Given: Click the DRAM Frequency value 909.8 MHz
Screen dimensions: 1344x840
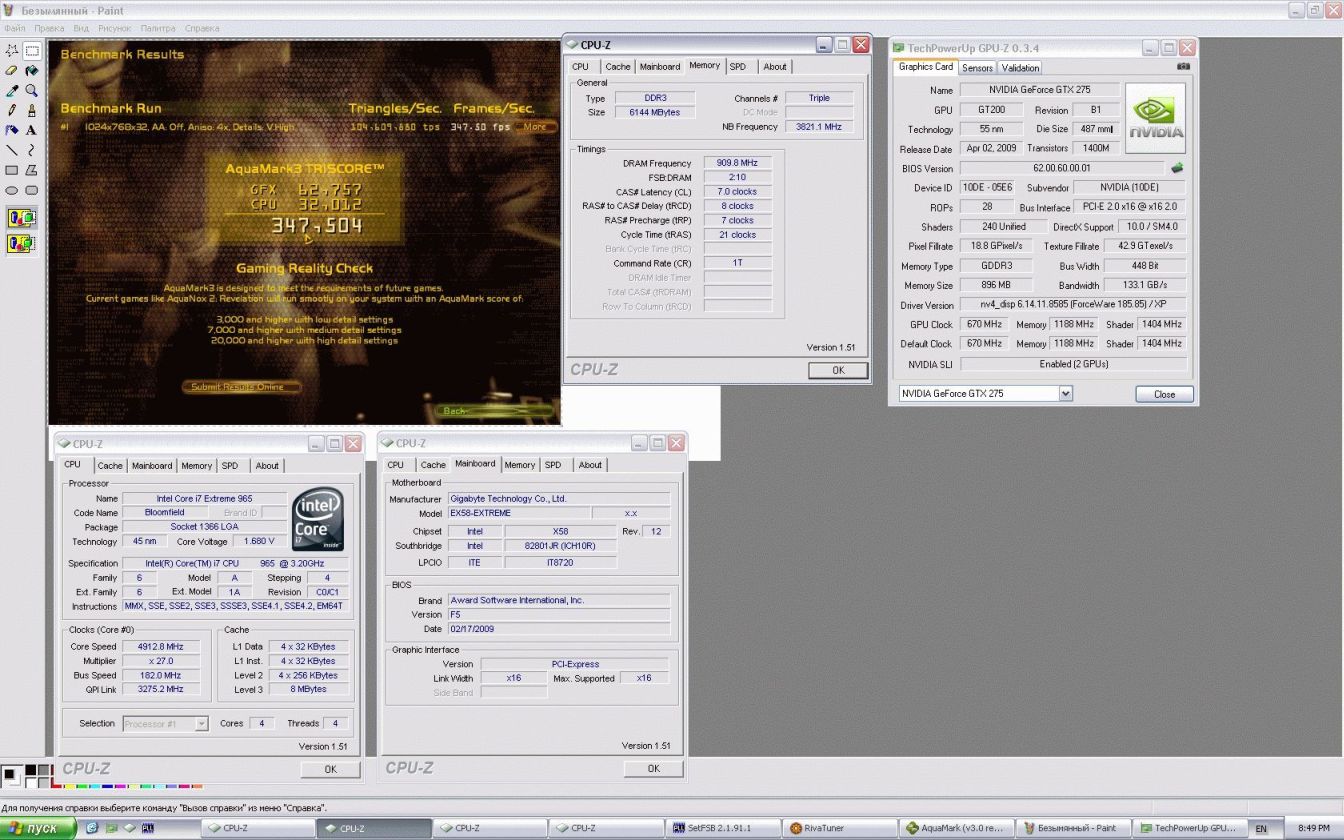Looking at the screenshot, I should pyautogui.click(x=737, y=163).
